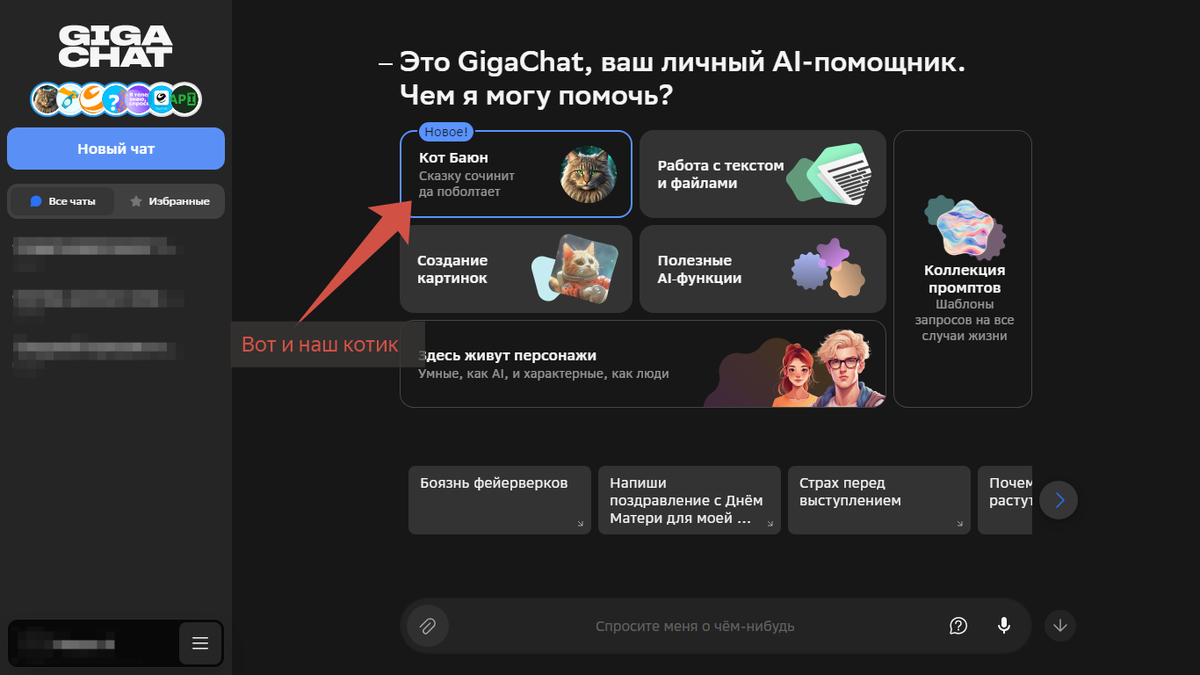Open the hamburger menu at bottom left
This screenshot has width=1200, height=675.
pos(200,643)
